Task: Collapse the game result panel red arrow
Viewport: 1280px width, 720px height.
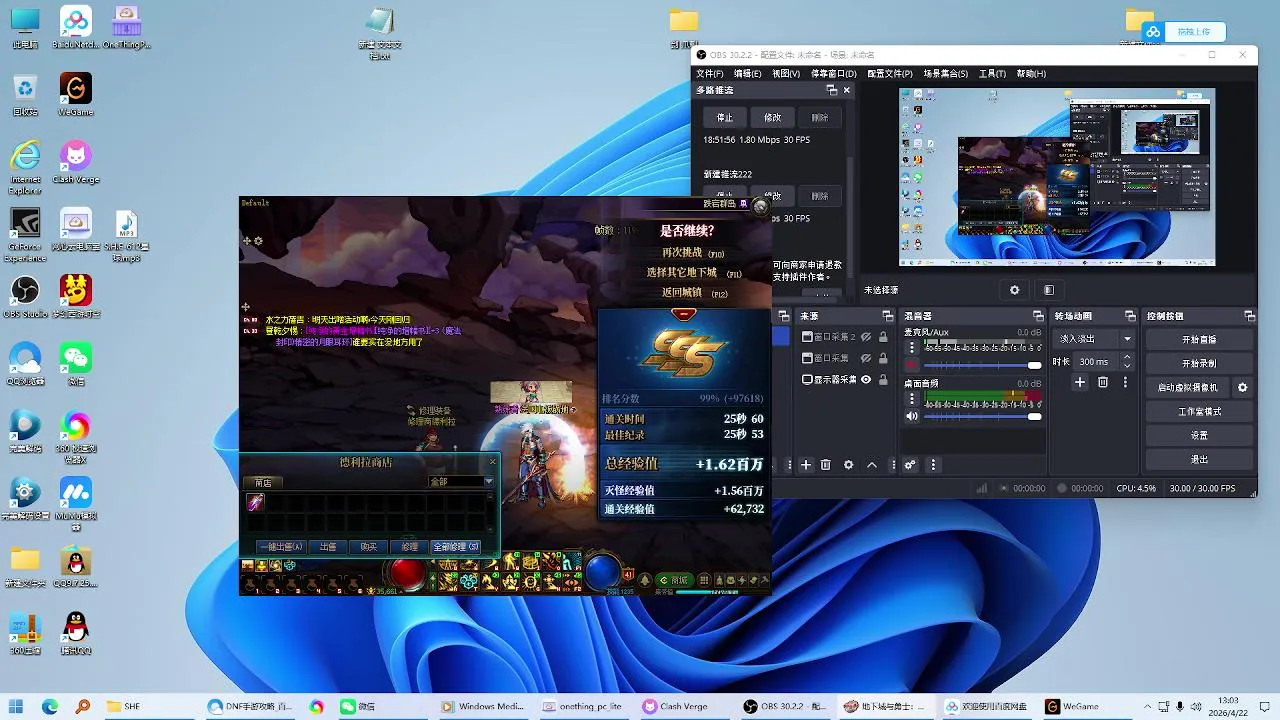Action: tap(684, 314)
